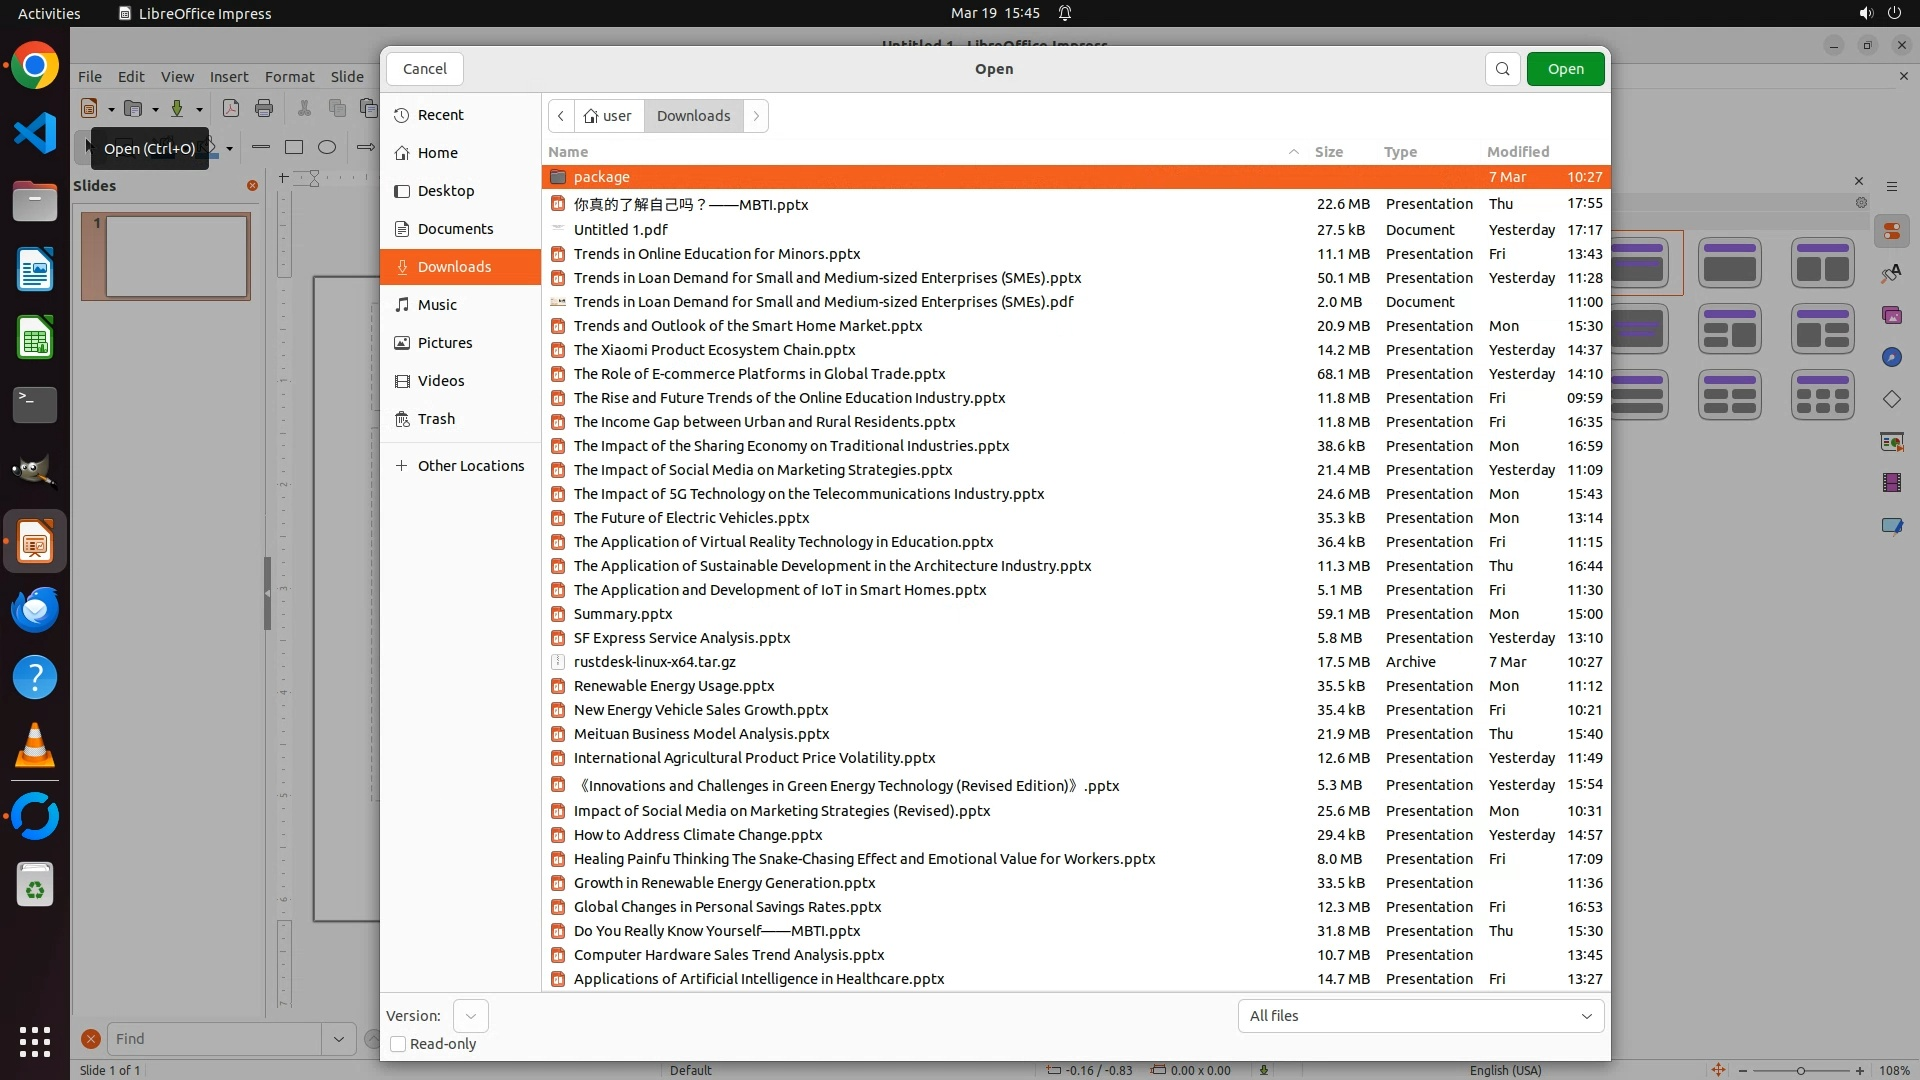Open the All files filter dropdown
Viewport: 1920px width, 1080px height.
tap(1420, 1016)
